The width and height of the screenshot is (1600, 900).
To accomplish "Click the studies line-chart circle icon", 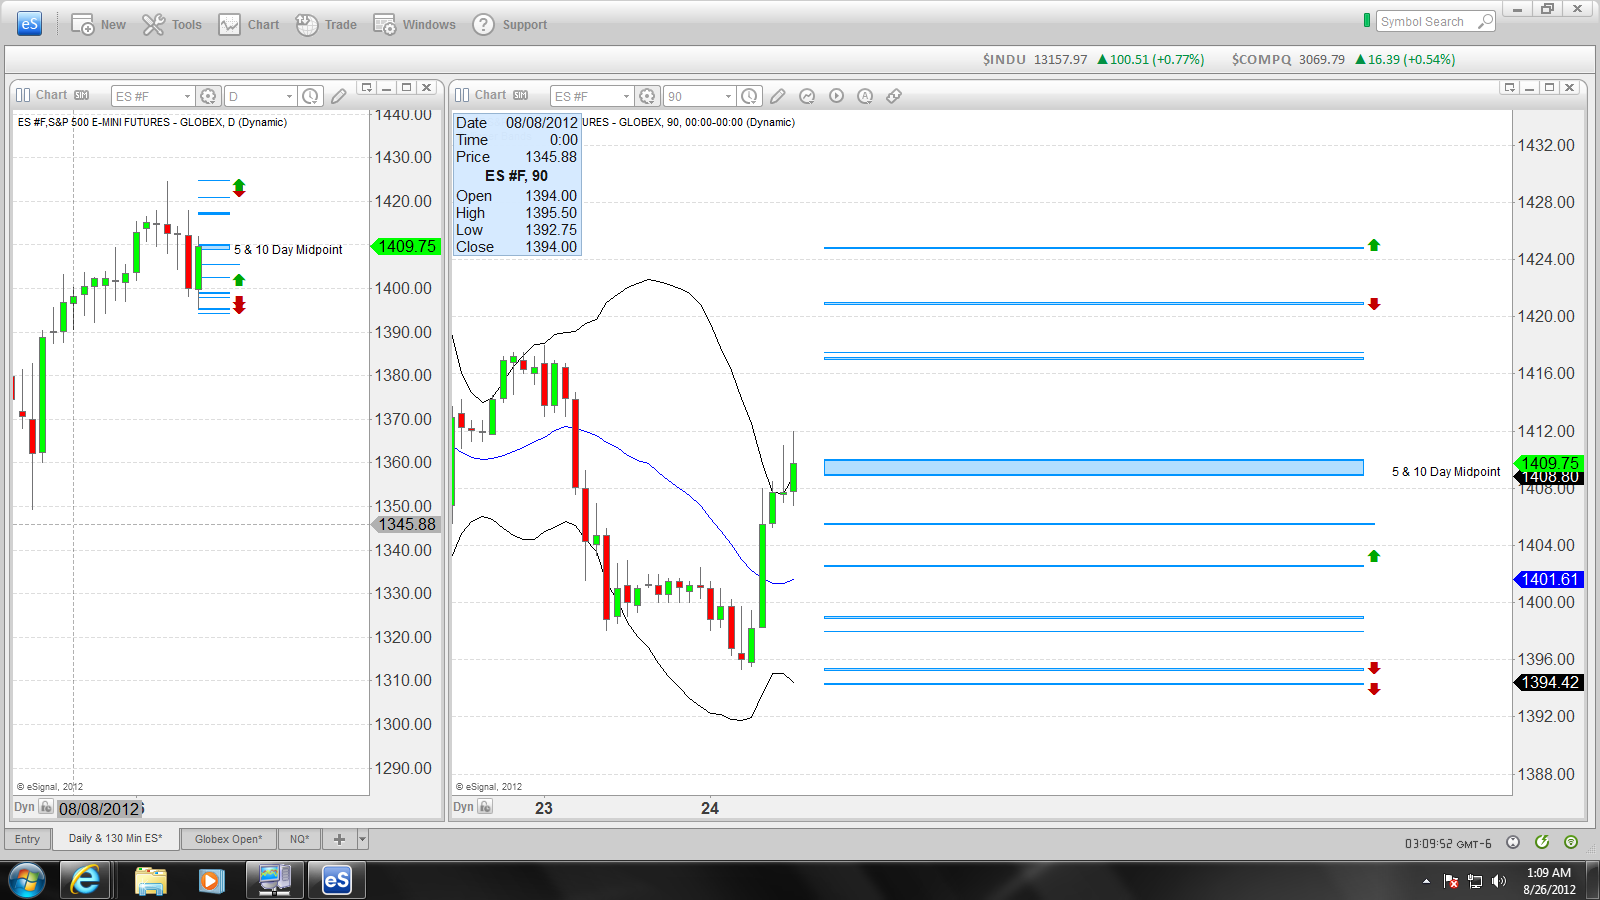I will 807,96.
